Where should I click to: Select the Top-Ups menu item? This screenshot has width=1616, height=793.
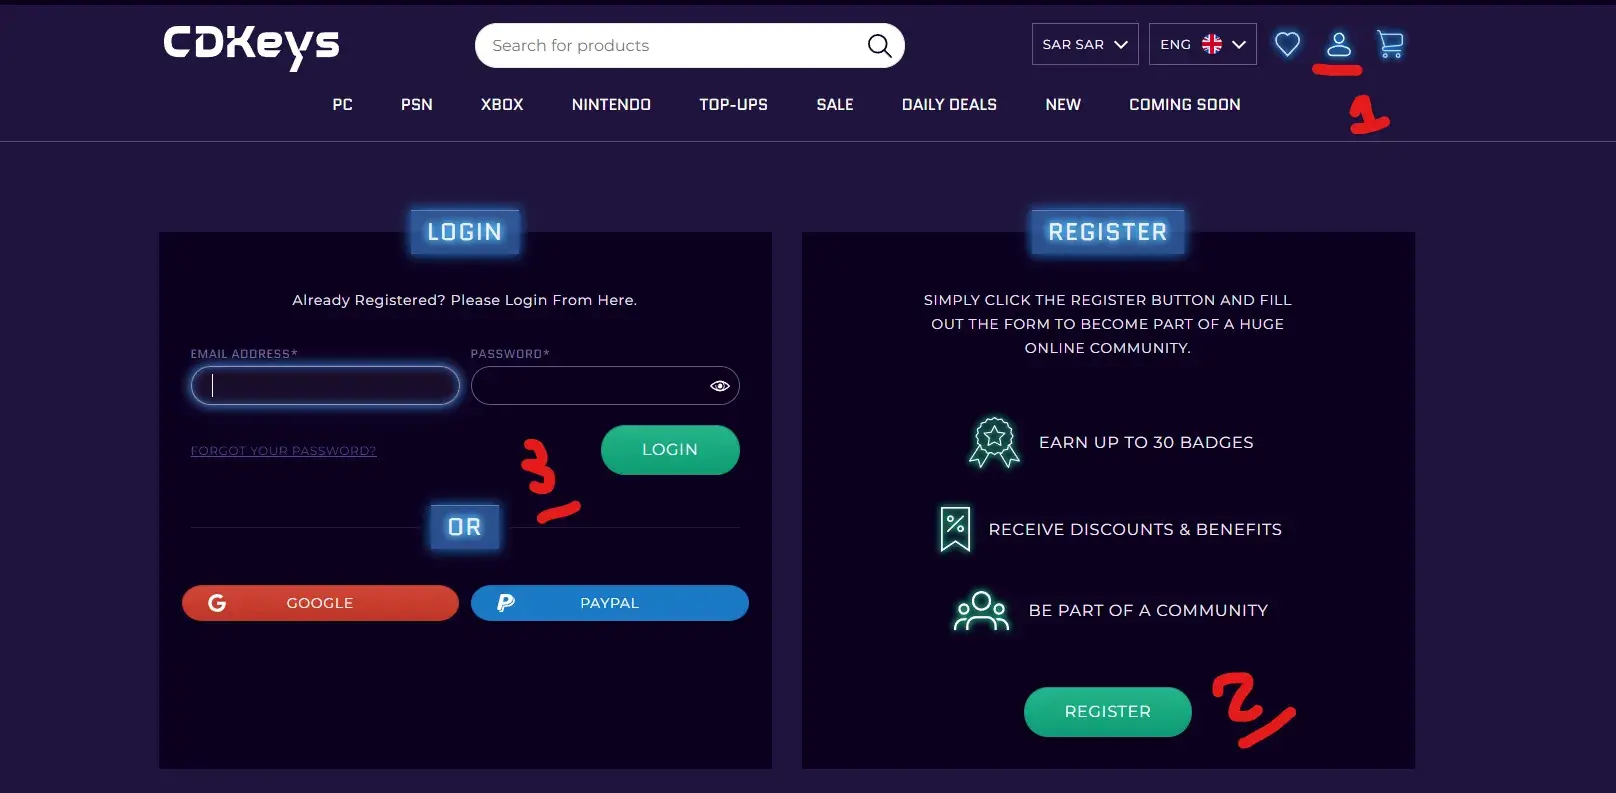[733, 105]
